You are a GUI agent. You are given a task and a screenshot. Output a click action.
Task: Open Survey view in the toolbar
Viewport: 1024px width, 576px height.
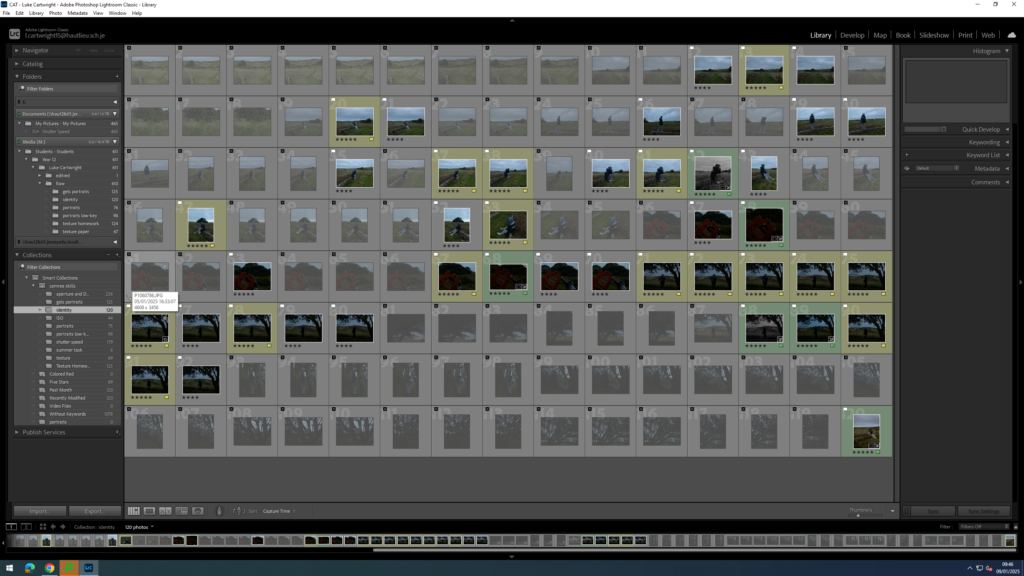pyautogui.click(x=182, y=511)
